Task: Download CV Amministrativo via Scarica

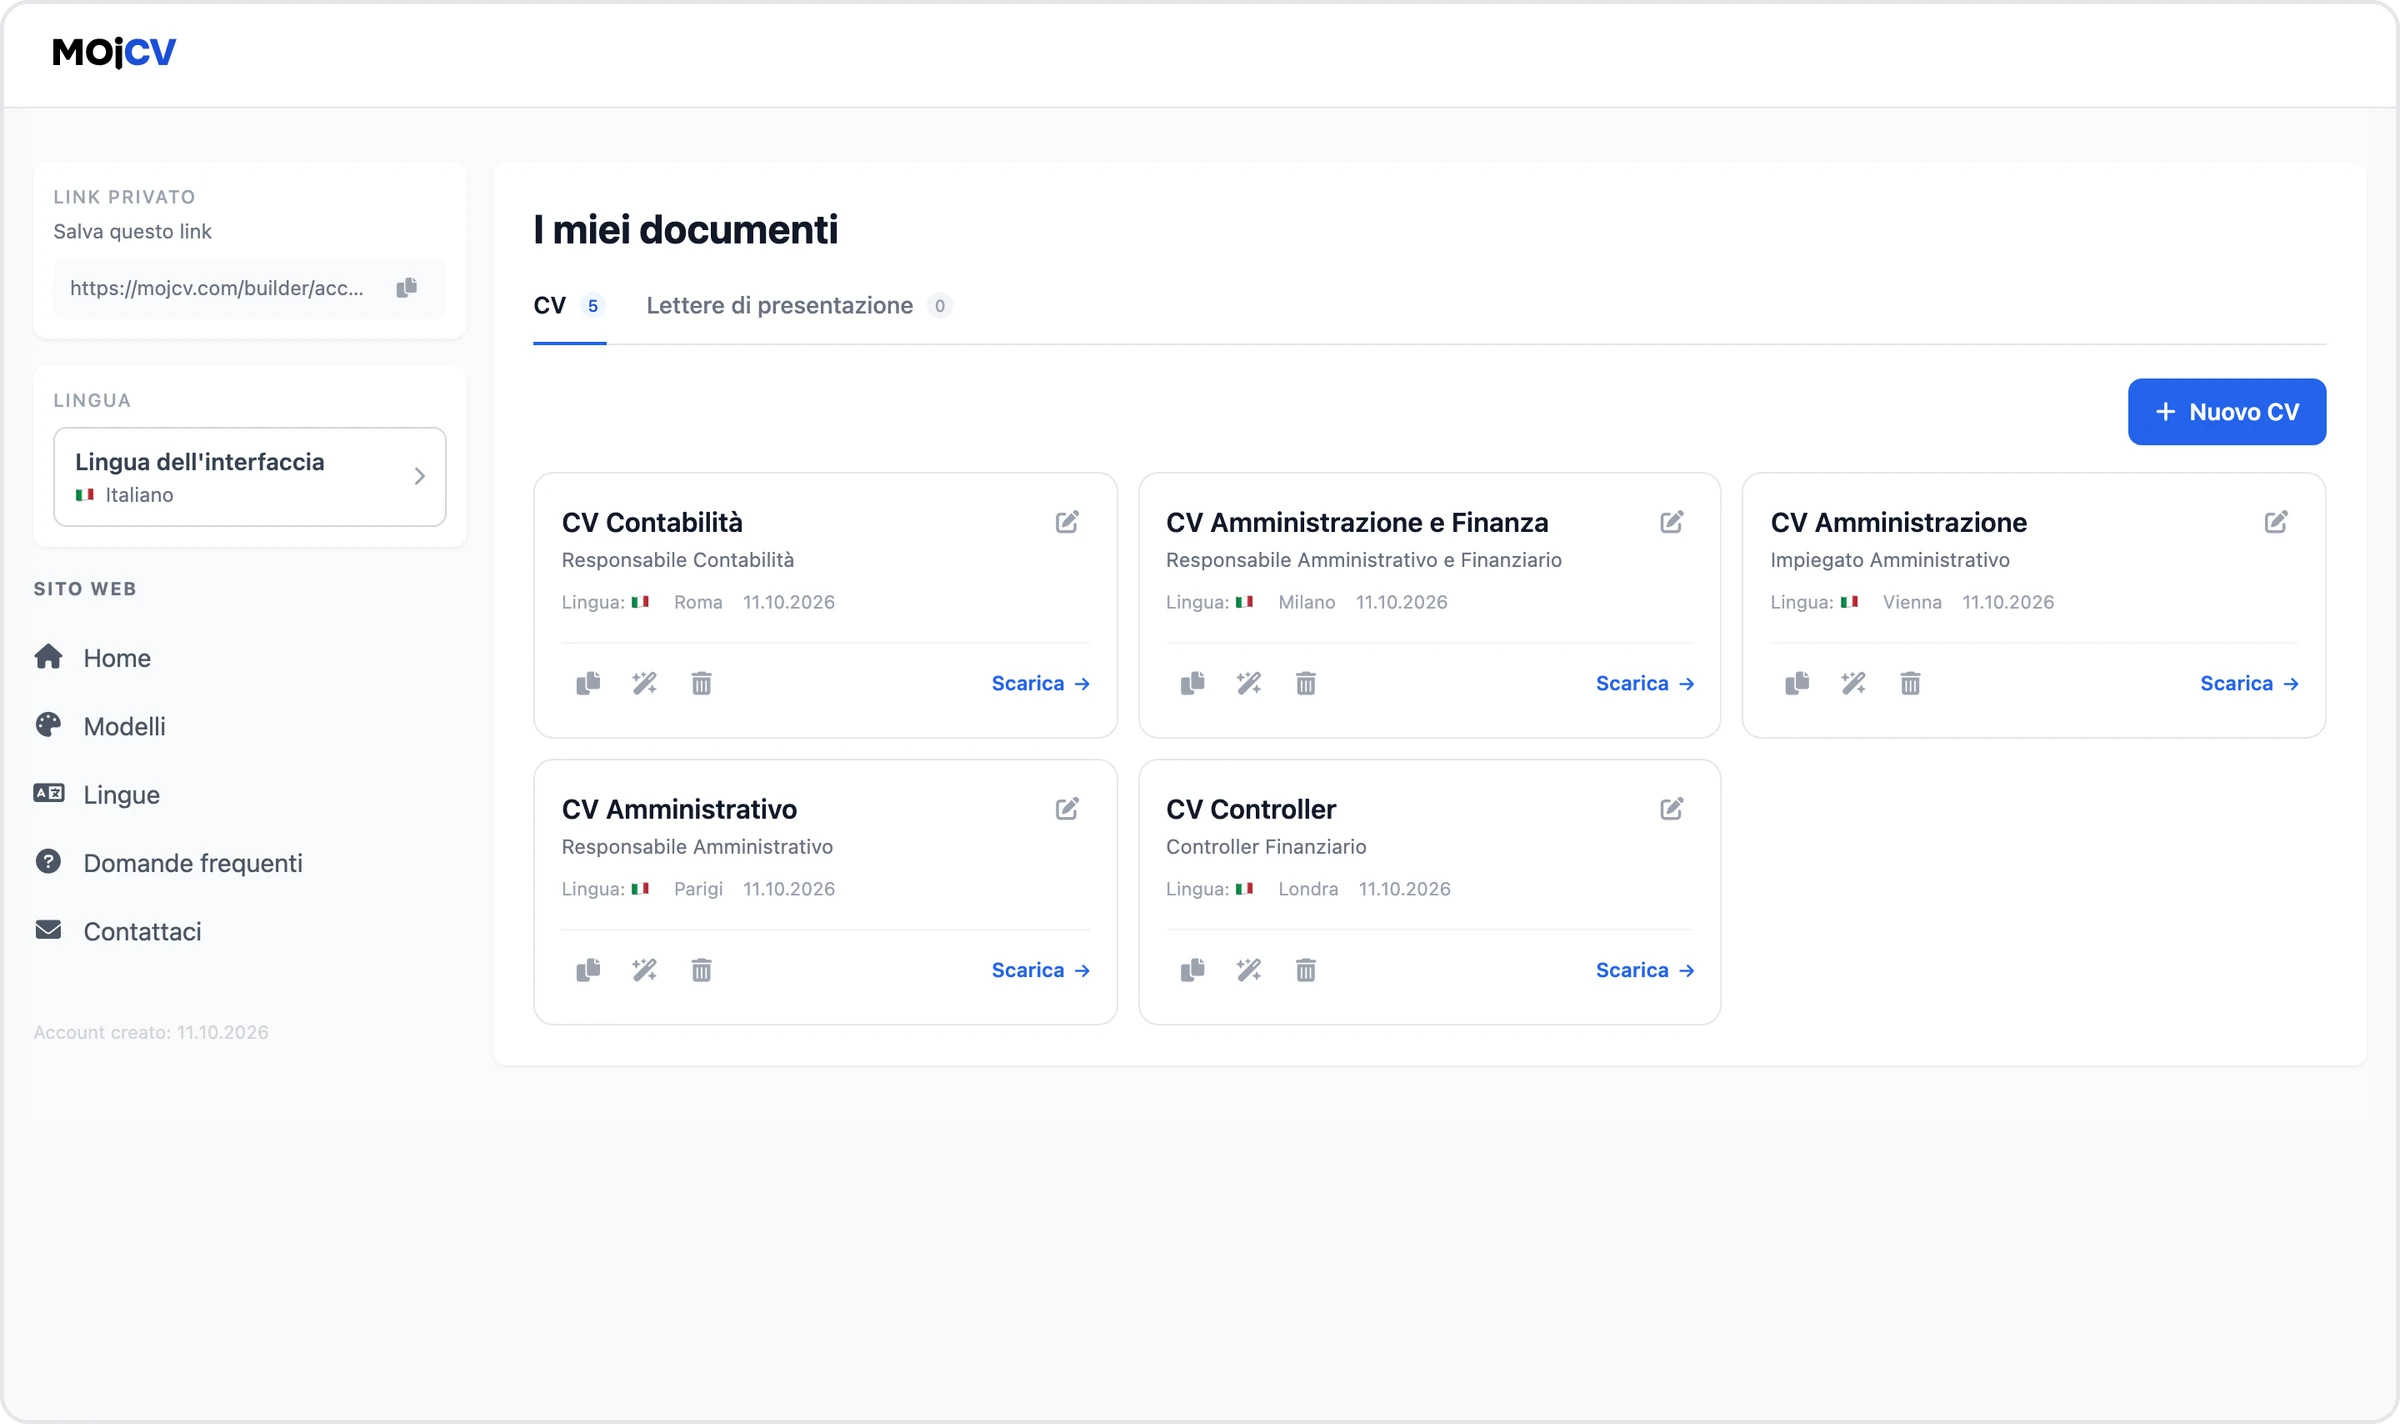Action: (x=1041, y=971)
